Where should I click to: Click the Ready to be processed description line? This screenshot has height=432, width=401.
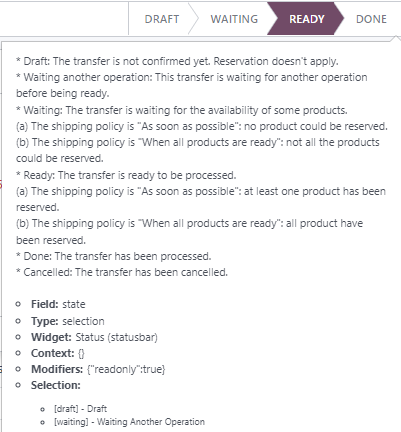click(126, 175)
